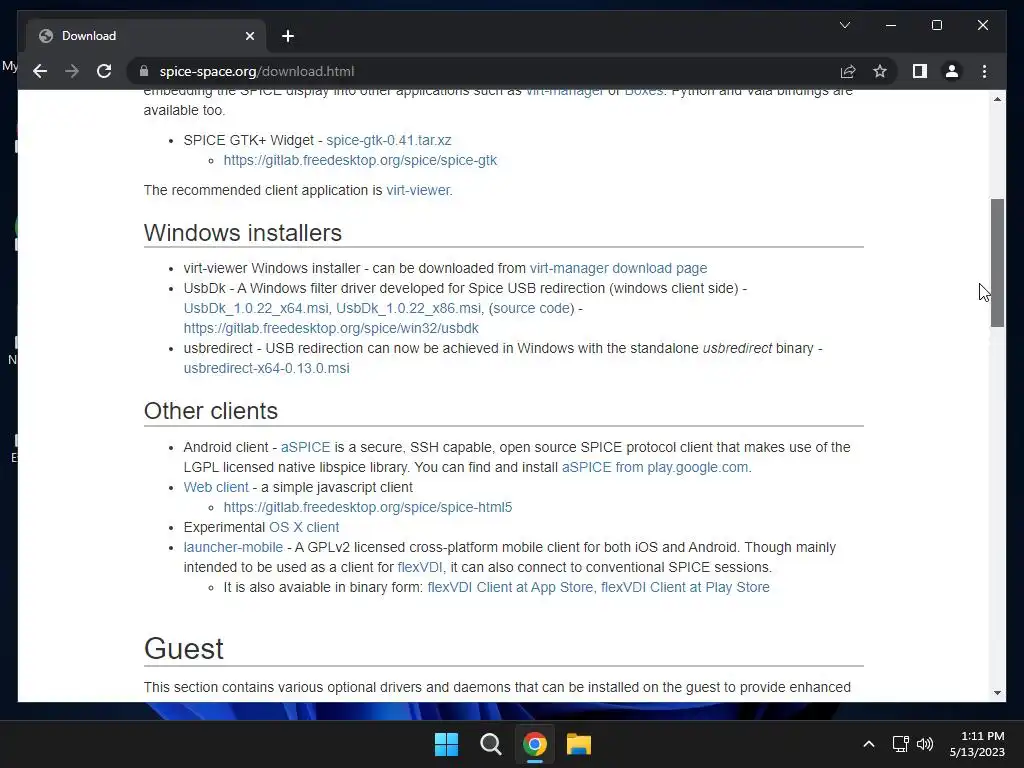Reload the current page

tap(104, 71)
